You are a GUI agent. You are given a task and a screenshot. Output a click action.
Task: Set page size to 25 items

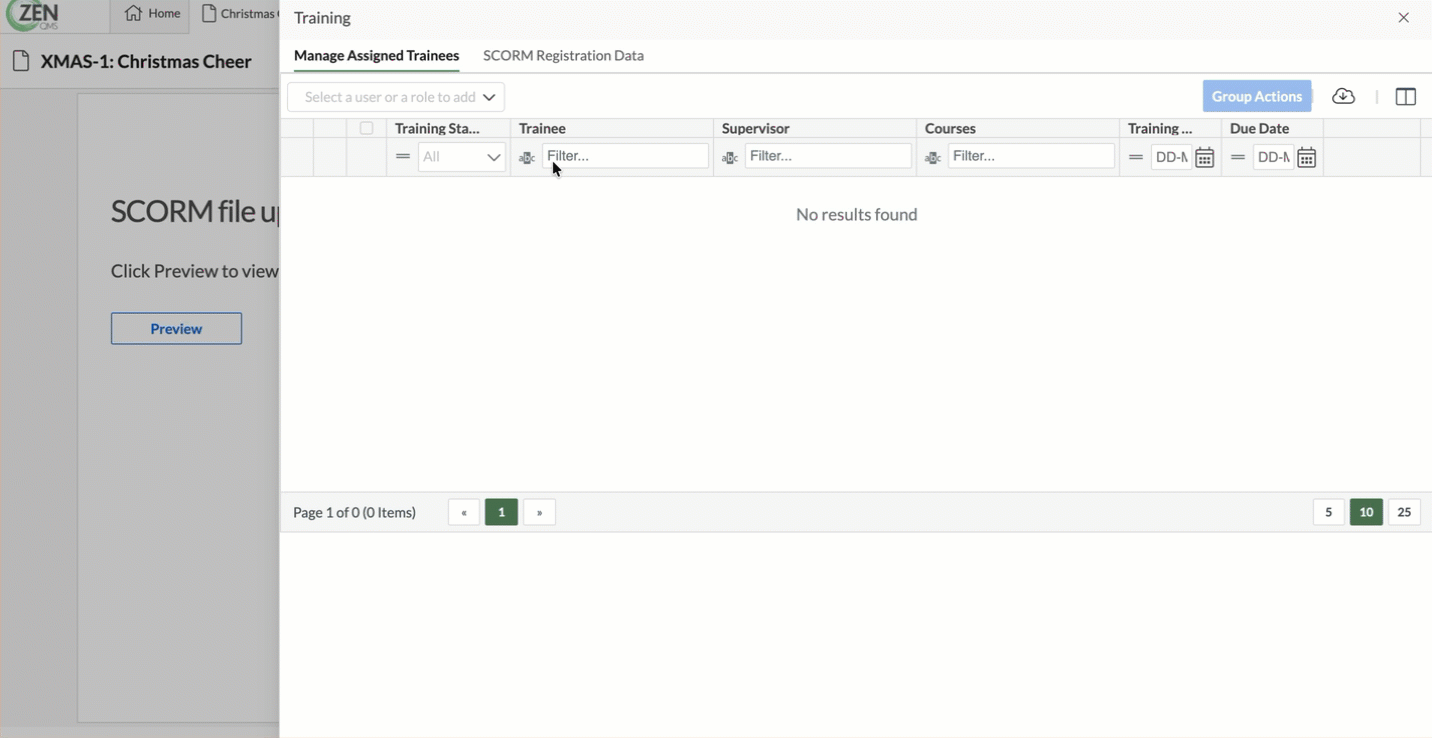click(x=1404, y=512)
